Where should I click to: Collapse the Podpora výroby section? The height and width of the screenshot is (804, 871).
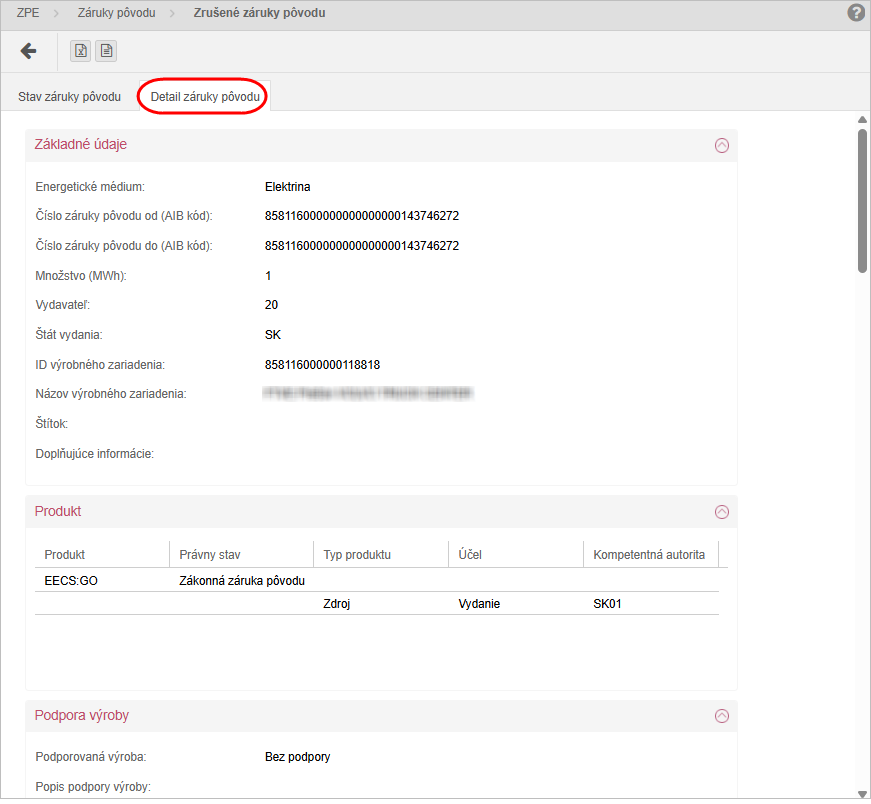[722, 716]
